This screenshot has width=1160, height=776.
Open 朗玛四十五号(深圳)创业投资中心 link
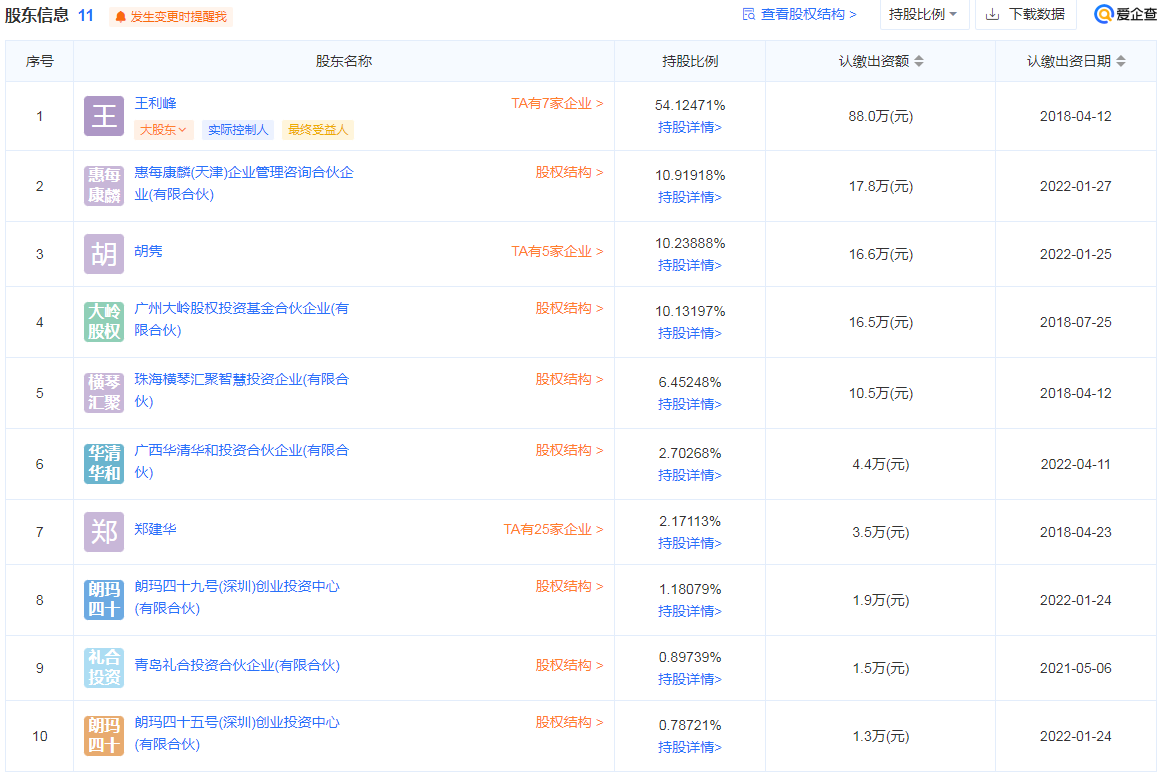(x=237, y=733)
